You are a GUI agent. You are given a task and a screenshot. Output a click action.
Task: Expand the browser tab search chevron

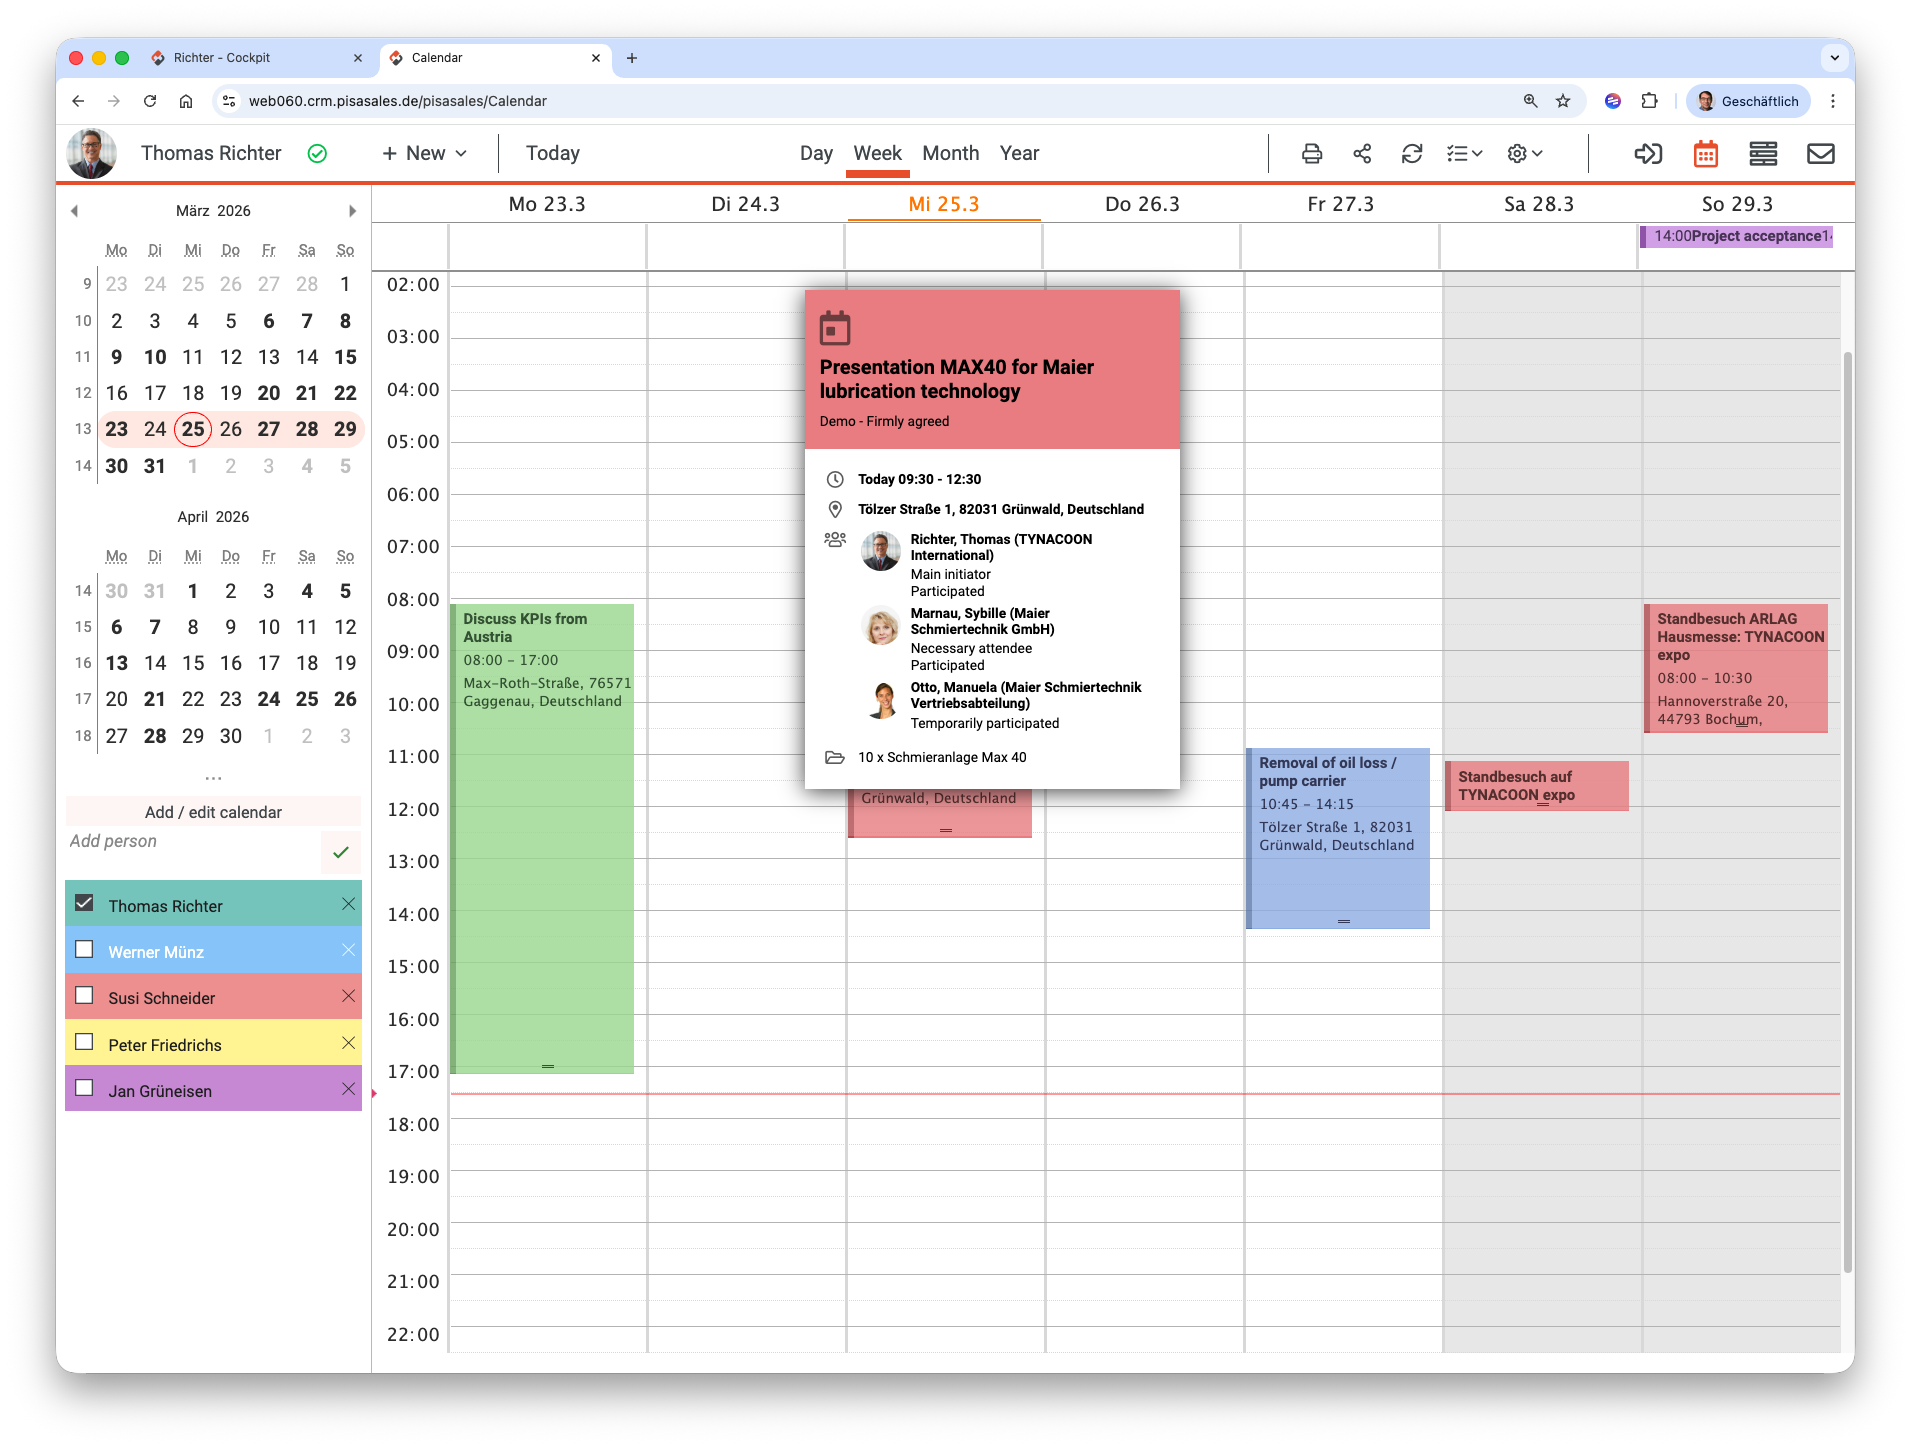coord(1834,58)
